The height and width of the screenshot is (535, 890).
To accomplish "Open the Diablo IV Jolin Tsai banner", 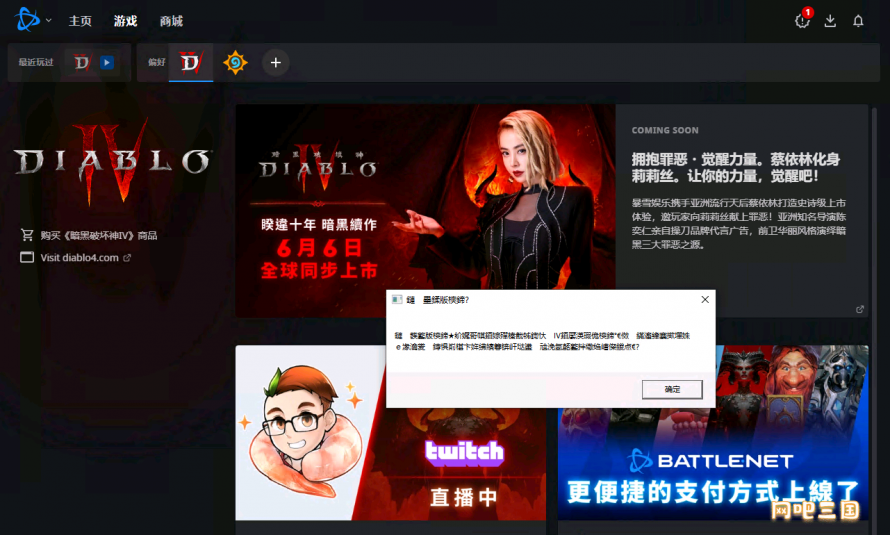I will (425, 210).
